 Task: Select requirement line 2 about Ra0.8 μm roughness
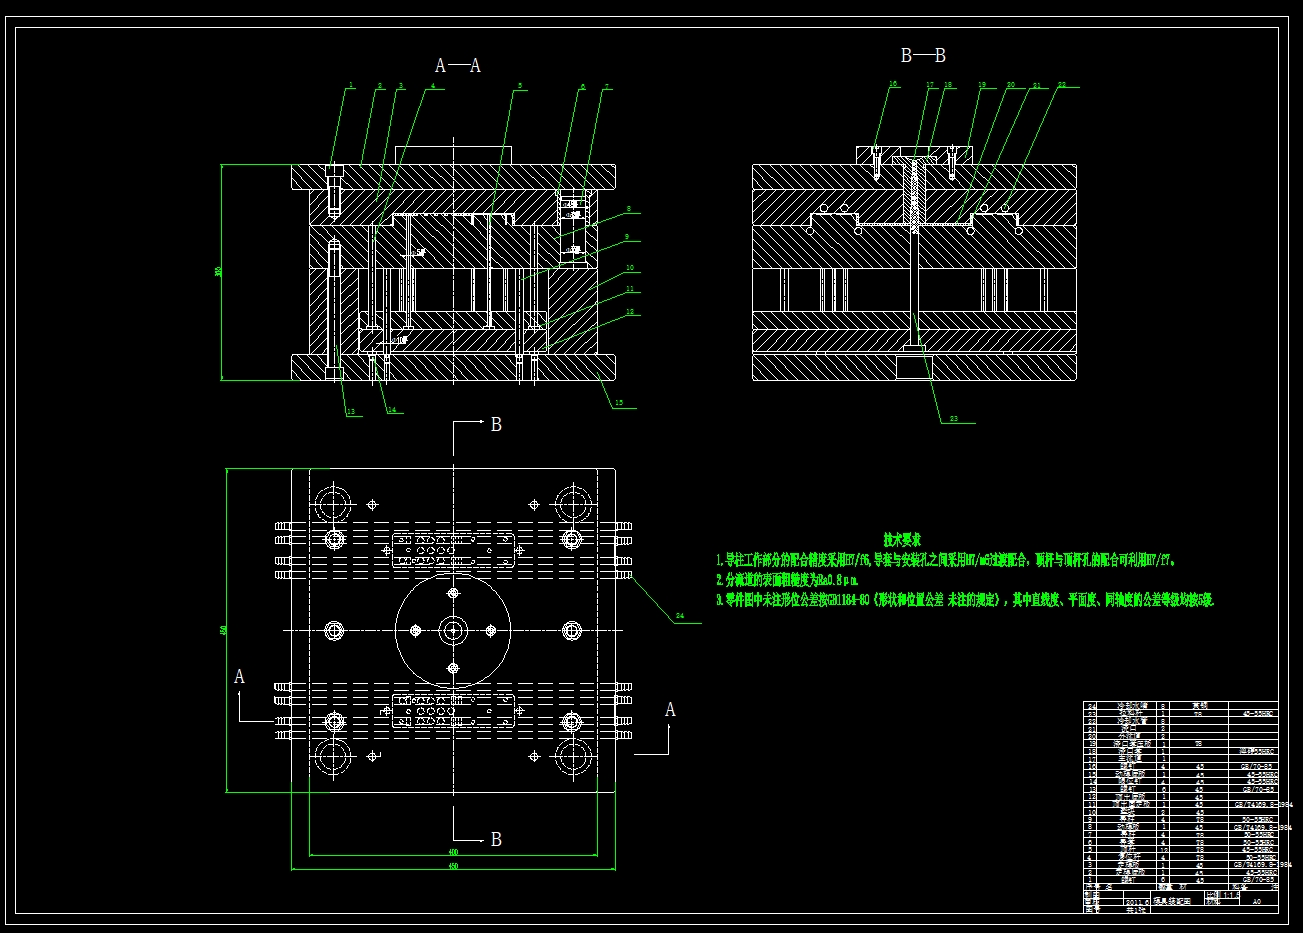[x=787, y=580]
